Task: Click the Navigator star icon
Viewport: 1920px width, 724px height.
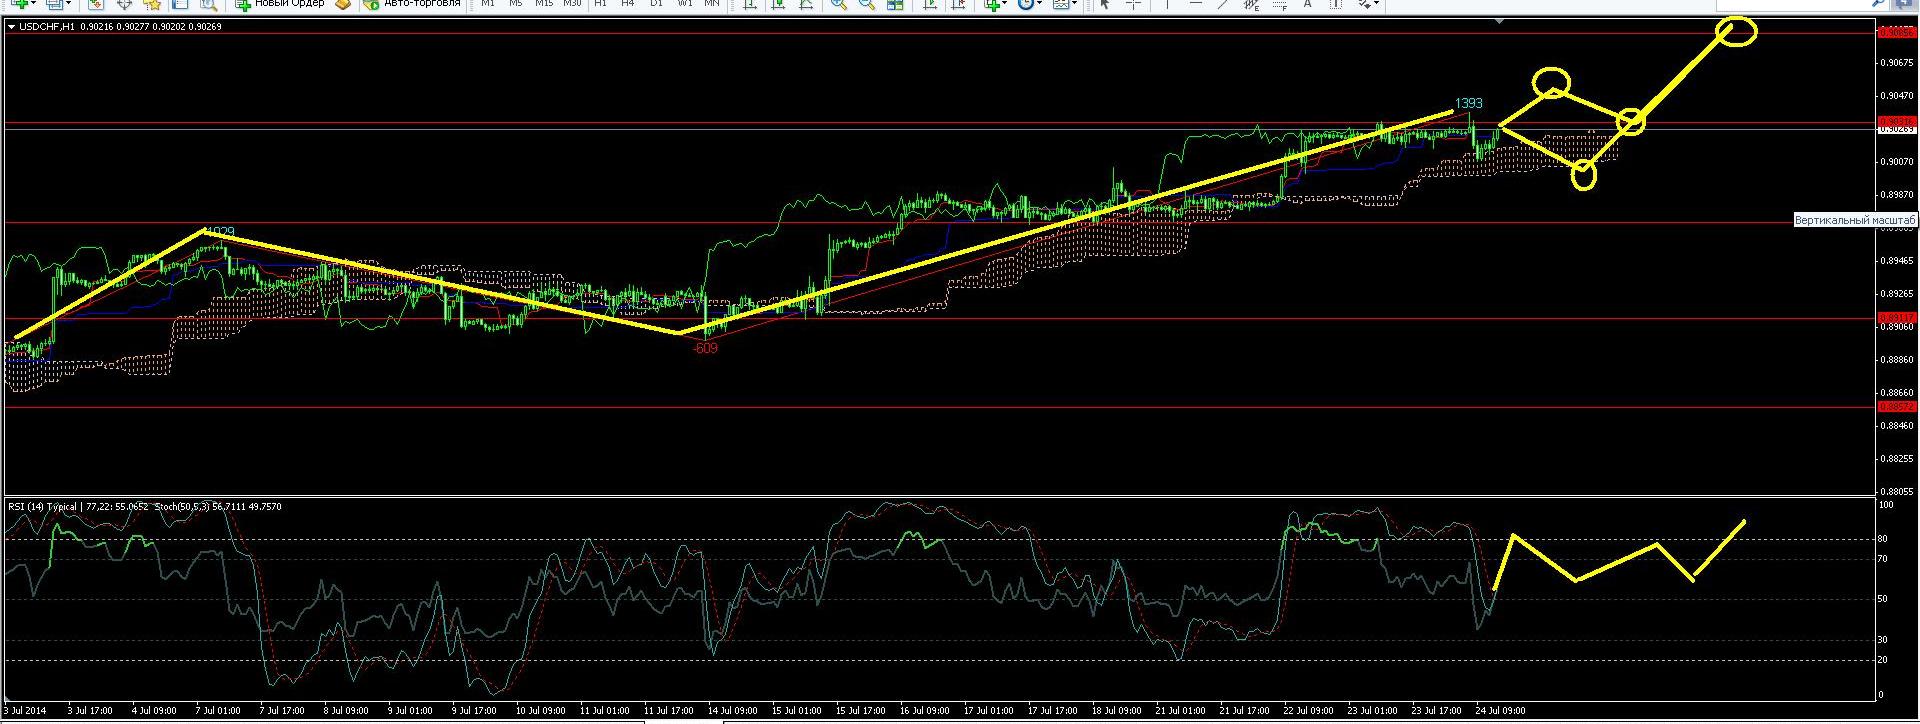Action: (152, 4)
